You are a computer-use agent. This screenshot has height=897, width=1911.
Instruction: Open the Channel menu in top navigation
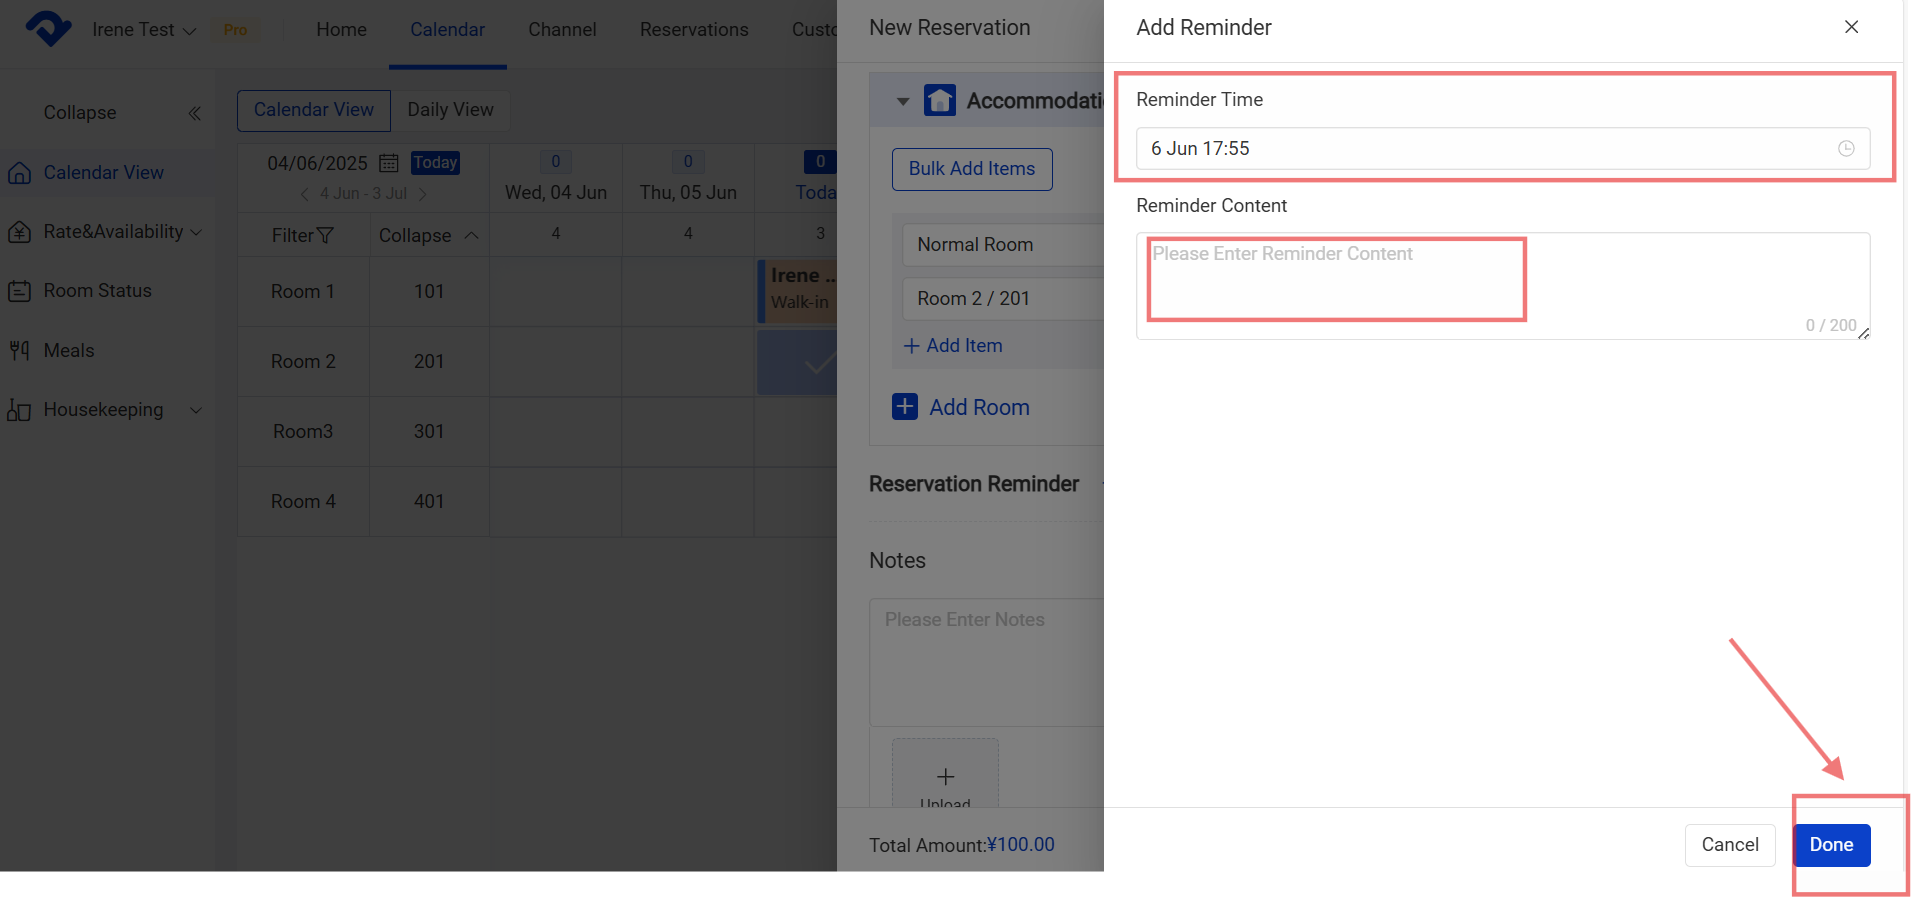click(x=562, y=30)
